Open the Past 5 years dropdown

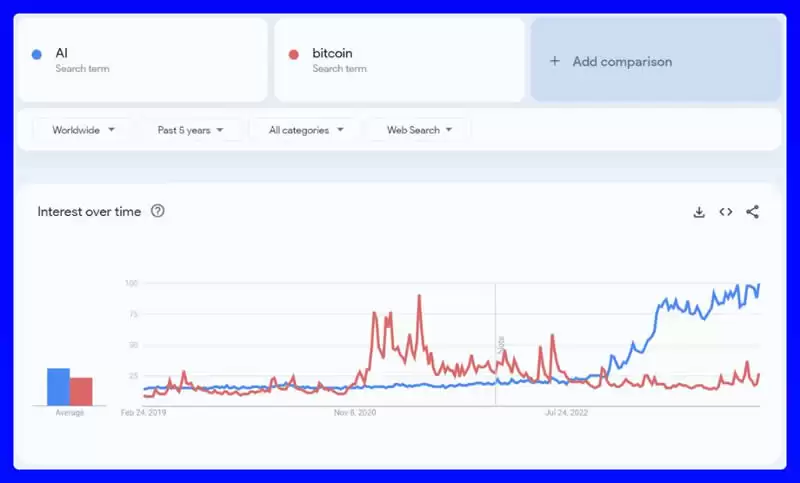coord(190,130)
